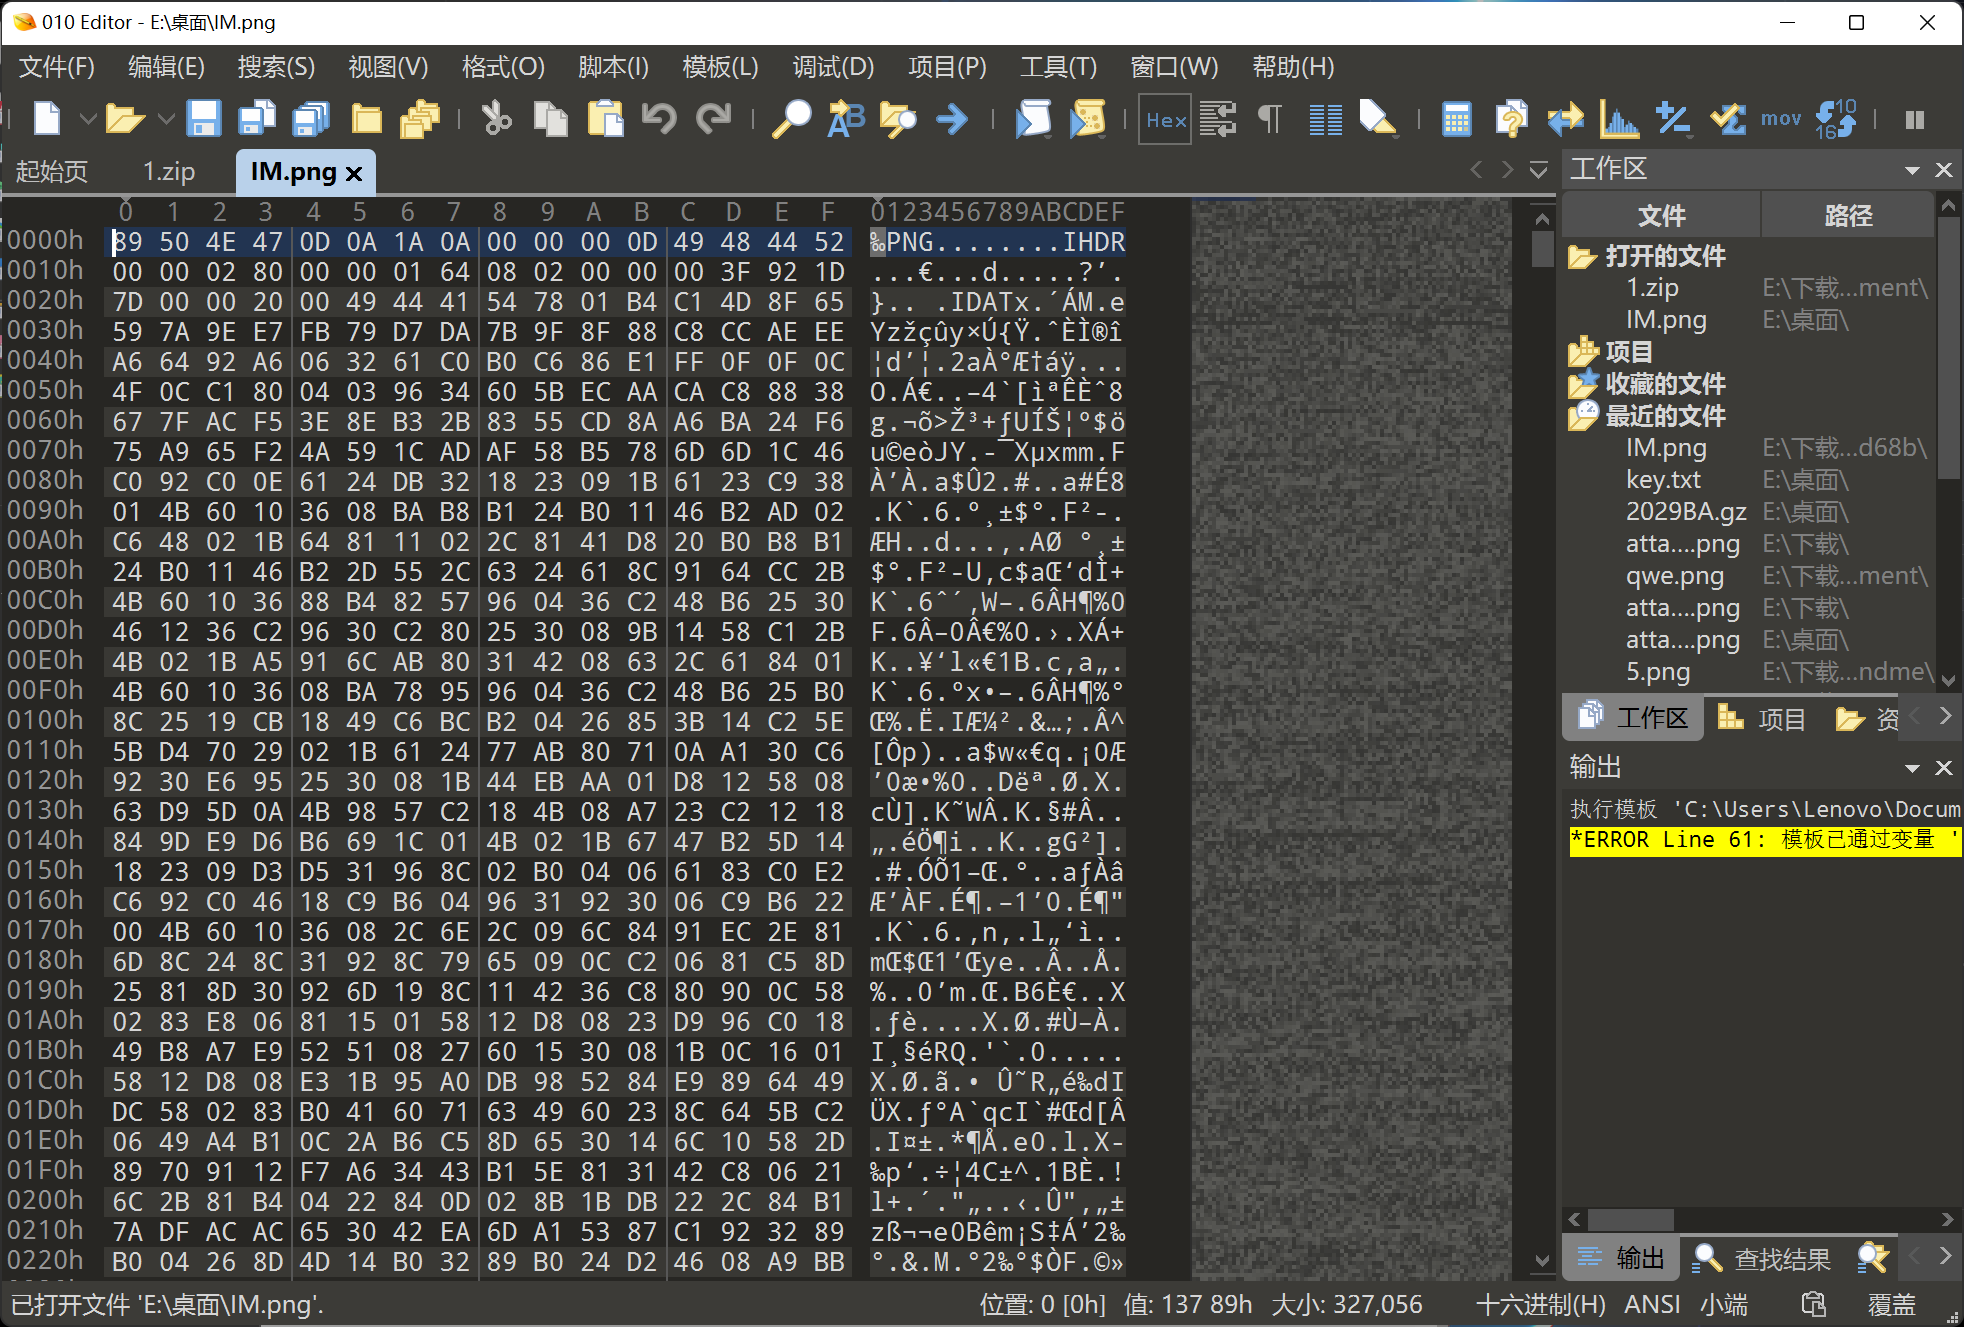Click the Goto blue arrow icon
The width and height of the screenshot is (1964, 1327).
coord(952,119)
